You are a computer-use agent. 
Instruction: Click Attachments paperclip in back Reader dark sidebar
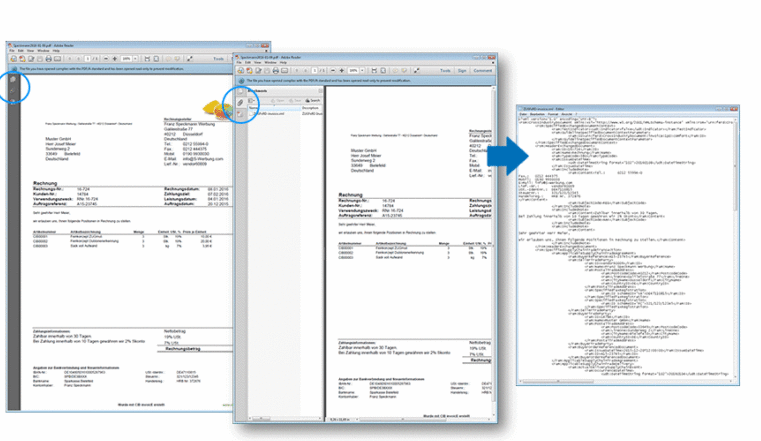point(12,90)
